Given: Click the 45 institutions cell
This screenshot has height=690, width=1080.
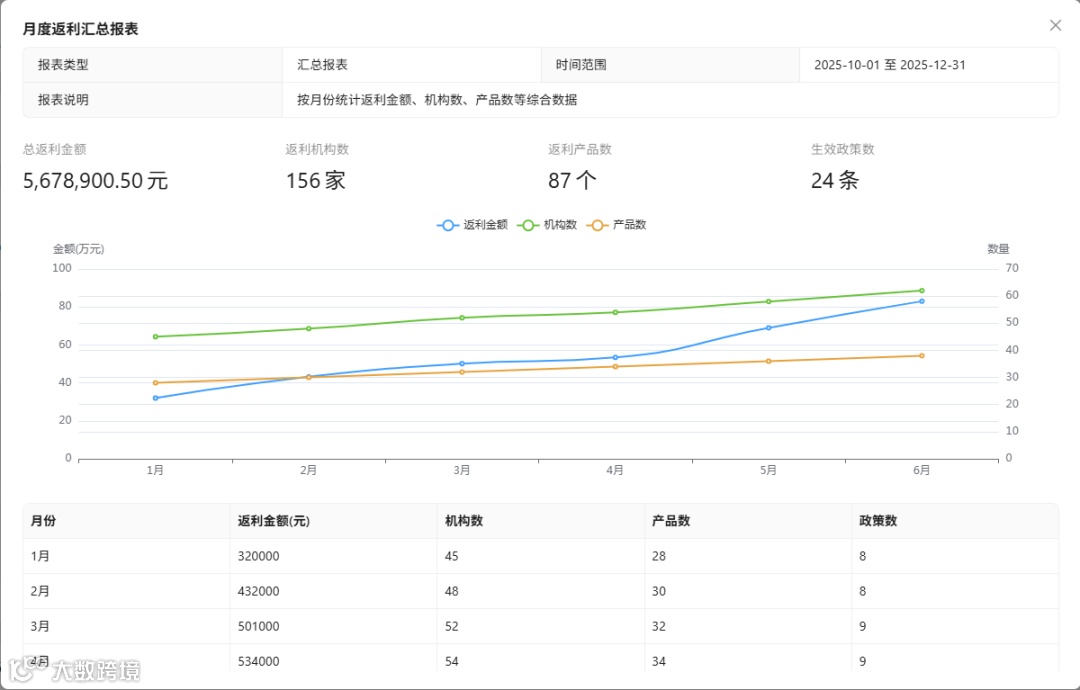Looking at the screenshot, I should [x=541, y=556].
